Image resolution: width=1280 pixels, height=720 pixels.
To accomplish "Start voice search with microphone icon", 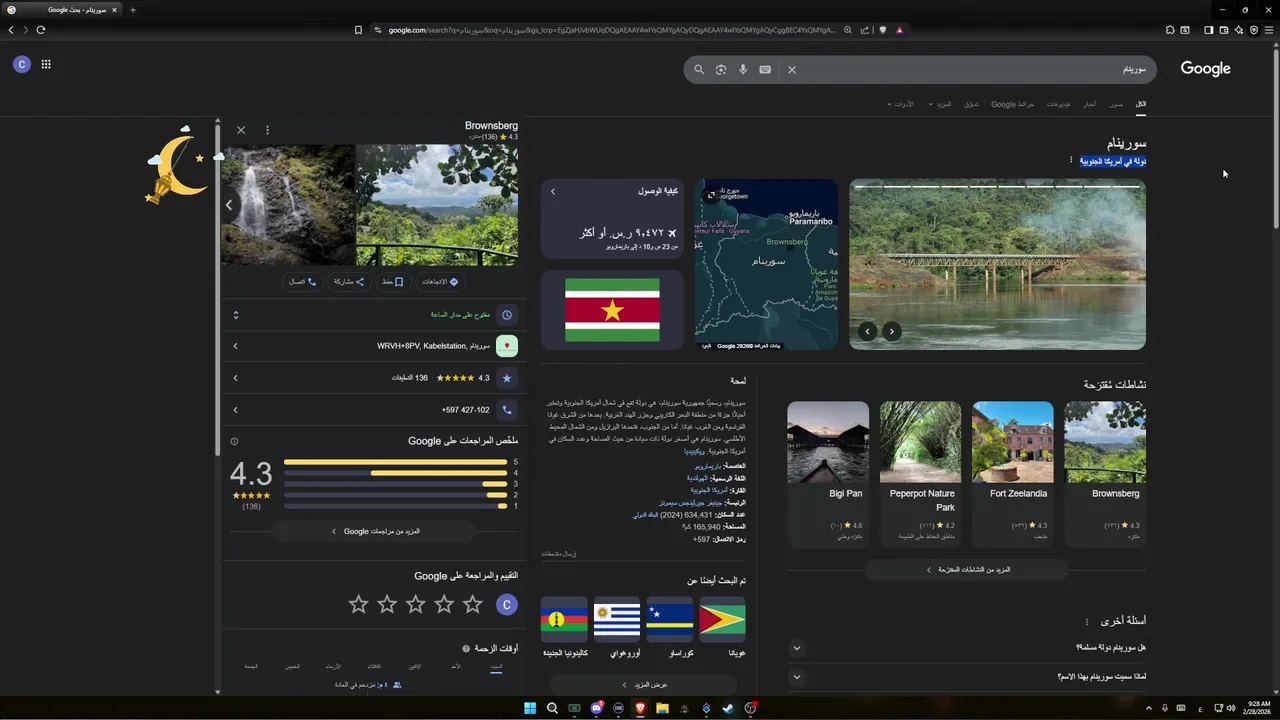I will pyautogui.click(x=743, y=70).
